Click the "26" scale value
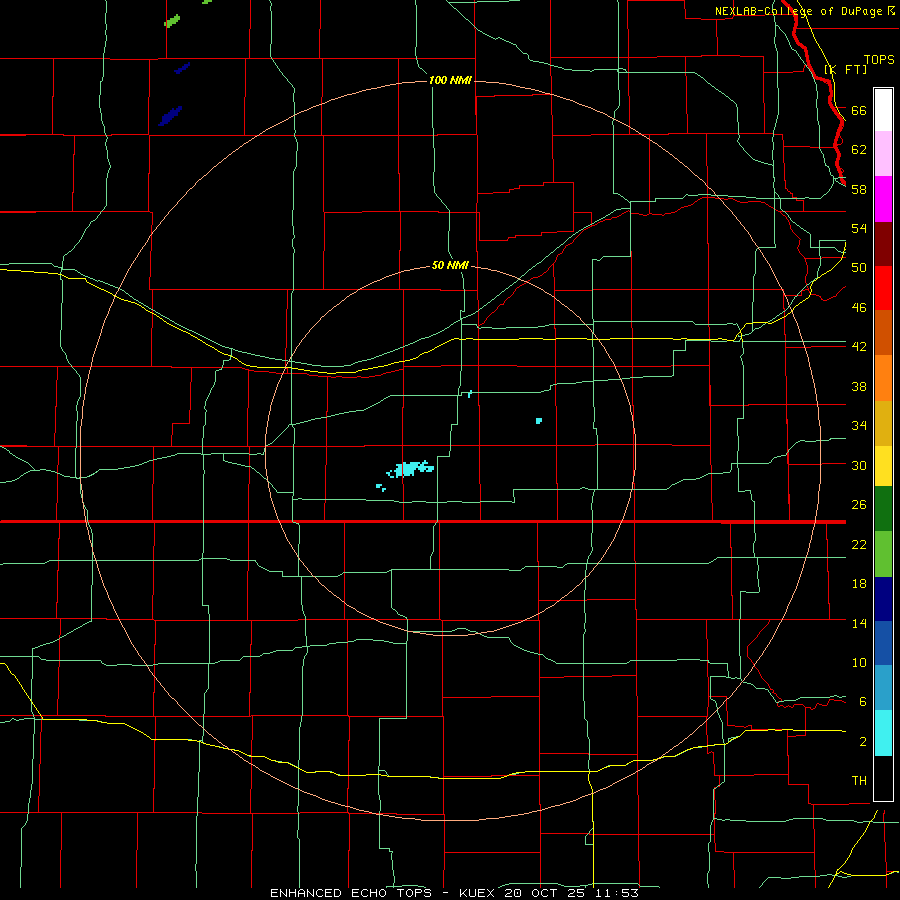900x900 pixels. point(859,505)
